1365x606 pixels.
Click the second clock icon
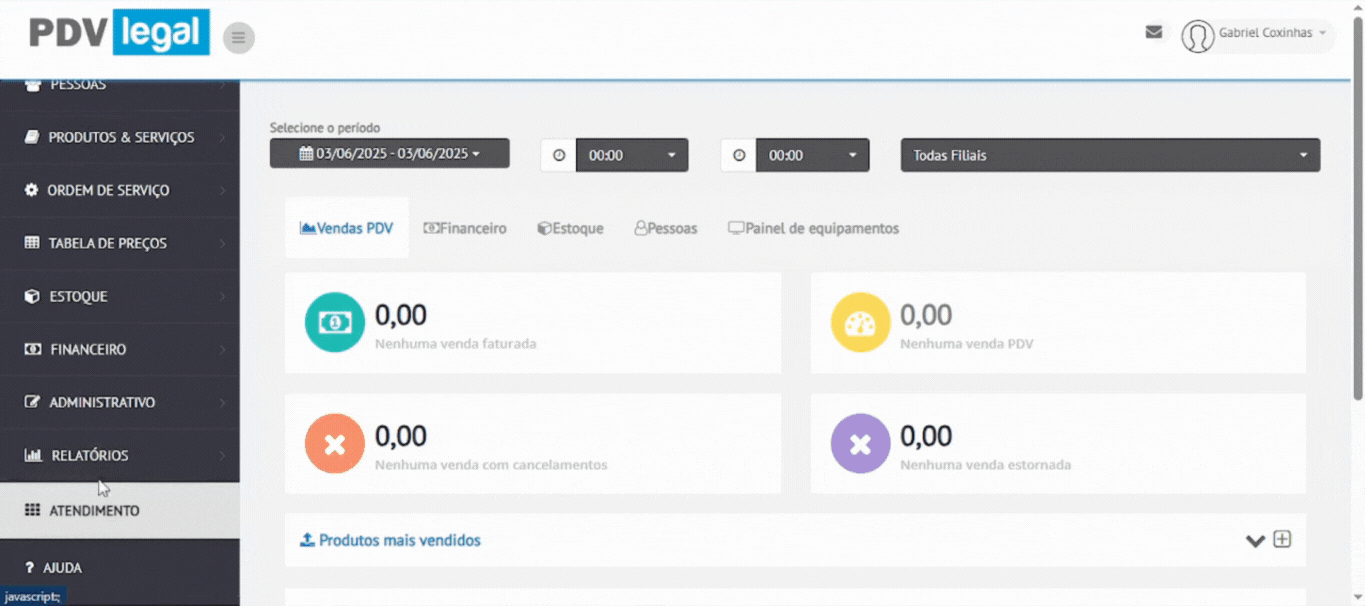(x=739, y=155)
